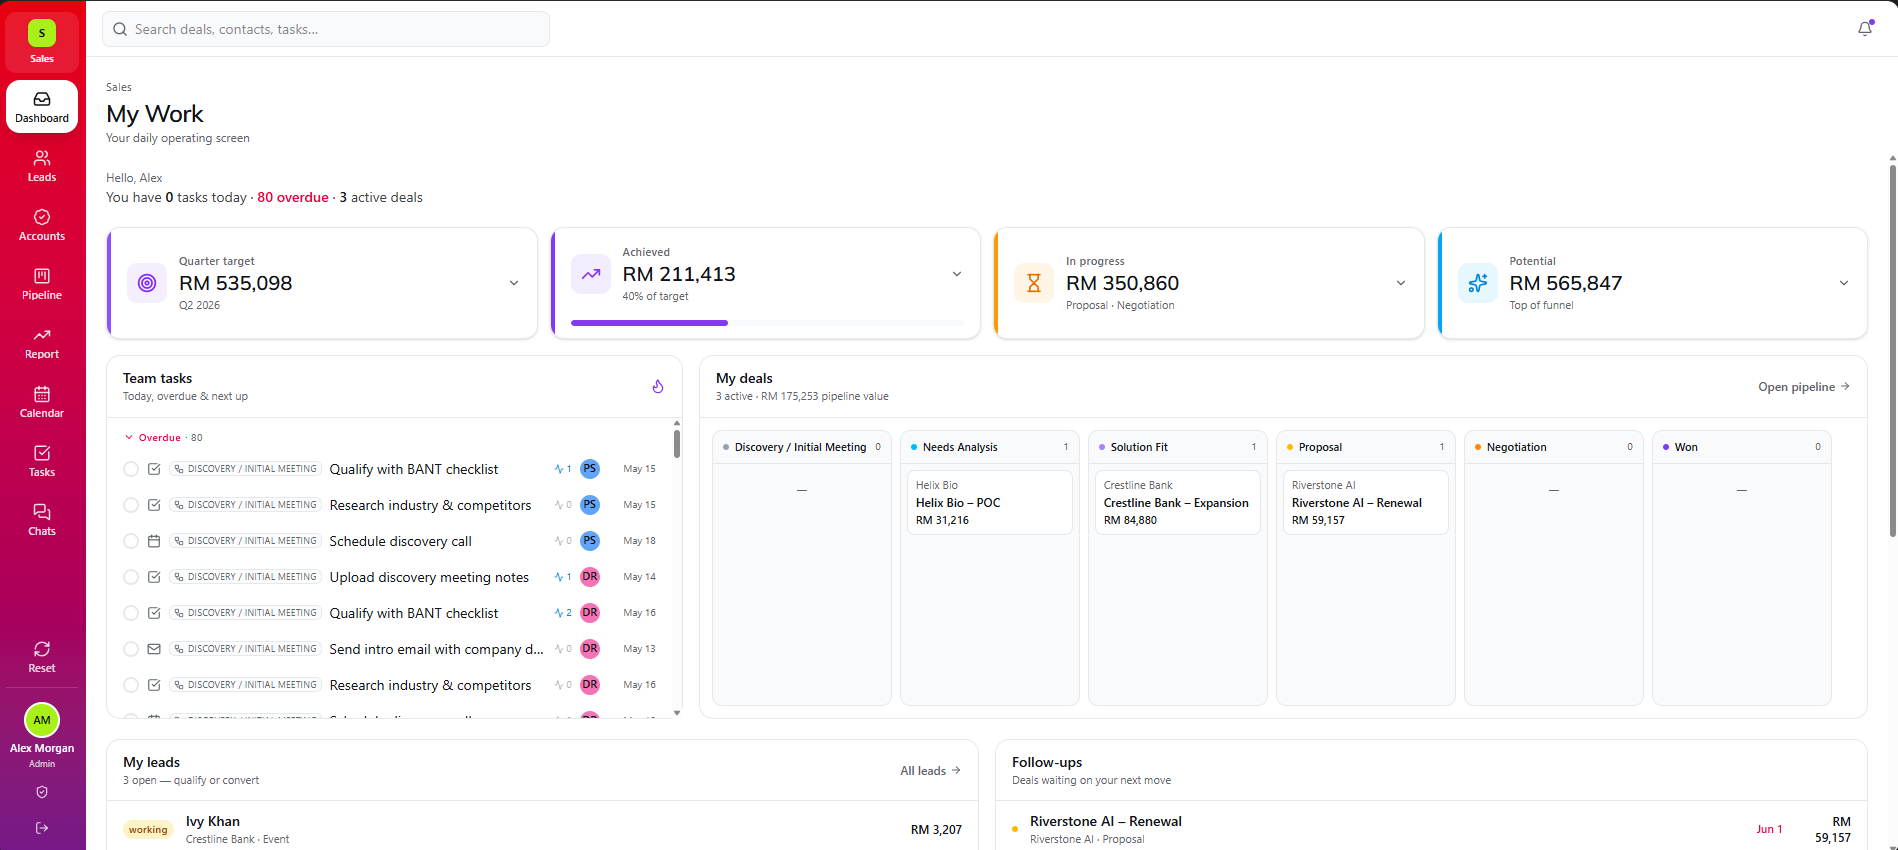Click the calendar type icon on Schedule discovery call
1898x850 pixels.
click(x=154, y=541)
